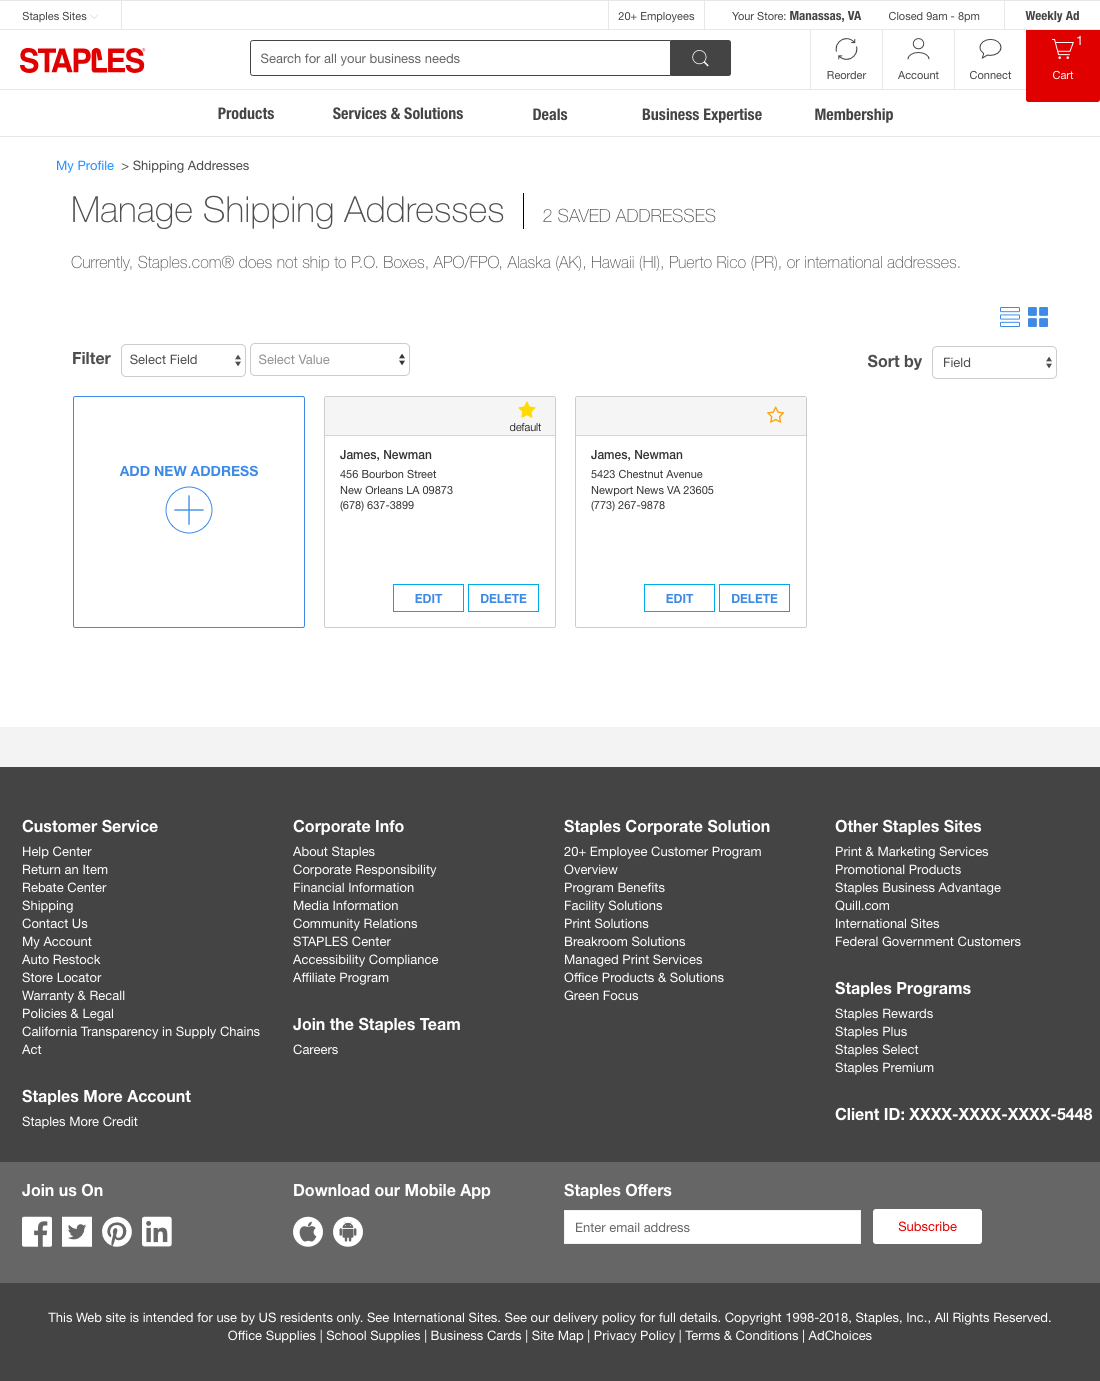The image size is (1100, 1381).
Task: Go back via My Profile breadcrumb link
Action: pos(85,165)
